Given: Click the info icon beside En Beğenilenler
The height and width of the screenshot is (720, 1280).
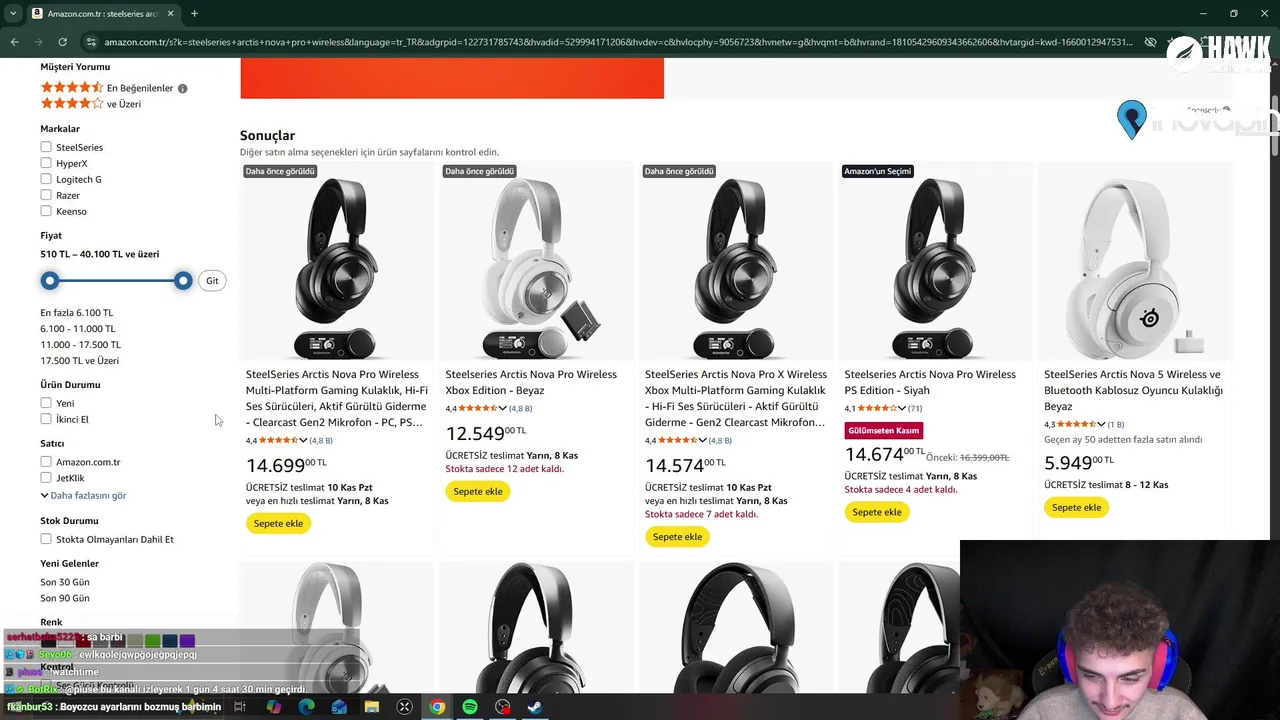Looking at the screenshot, I should tap(182, 88).
